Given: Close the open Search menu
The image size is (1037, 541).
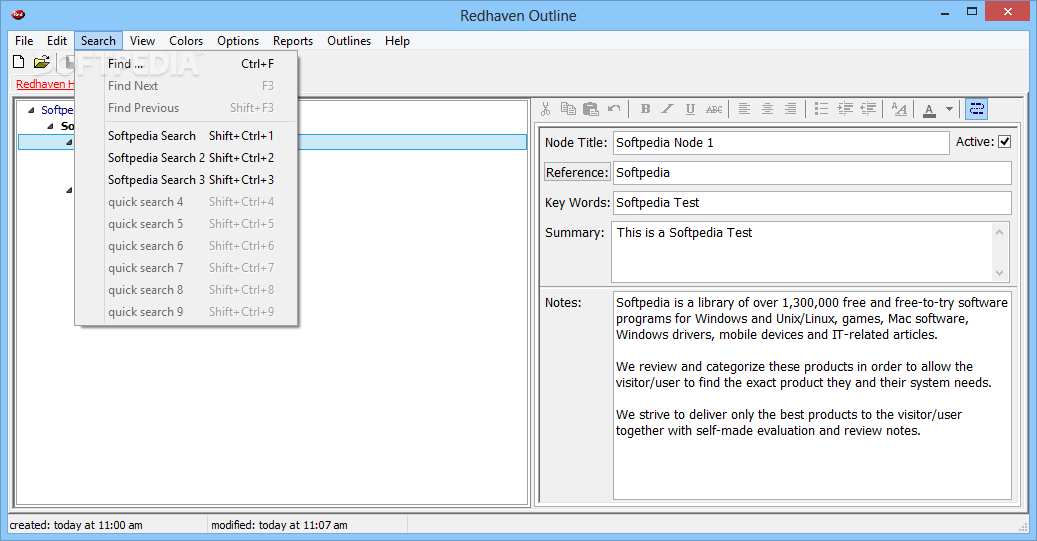Looking at the screenshot, I should coord(98,40).
